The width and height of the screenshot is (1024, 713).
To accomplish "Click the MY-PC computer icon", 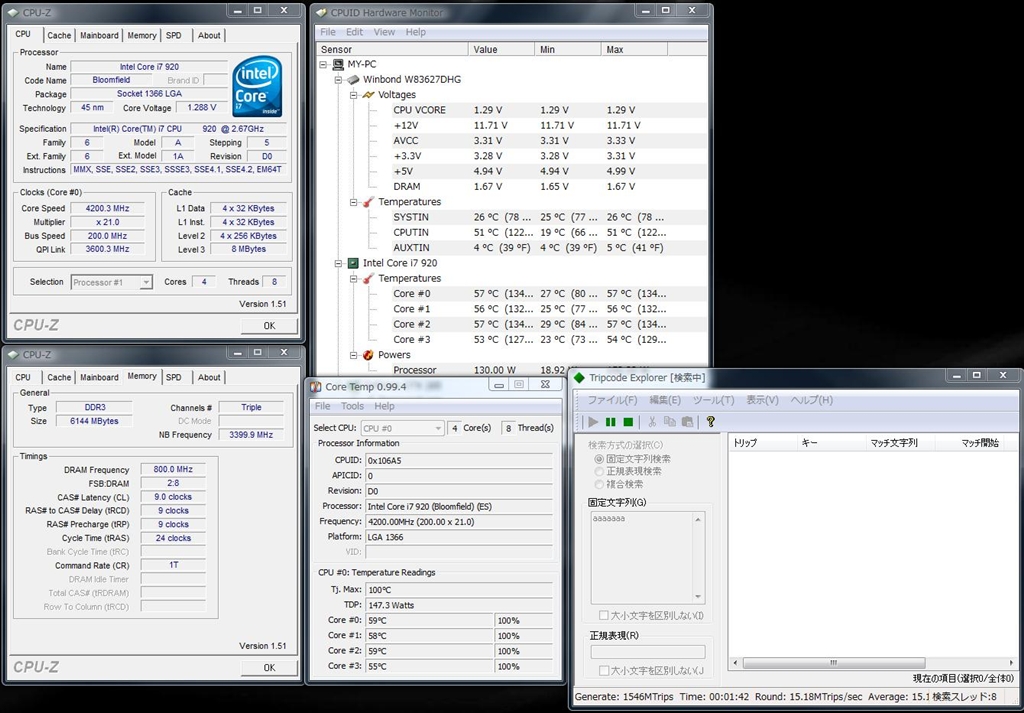I will (339, 64).
